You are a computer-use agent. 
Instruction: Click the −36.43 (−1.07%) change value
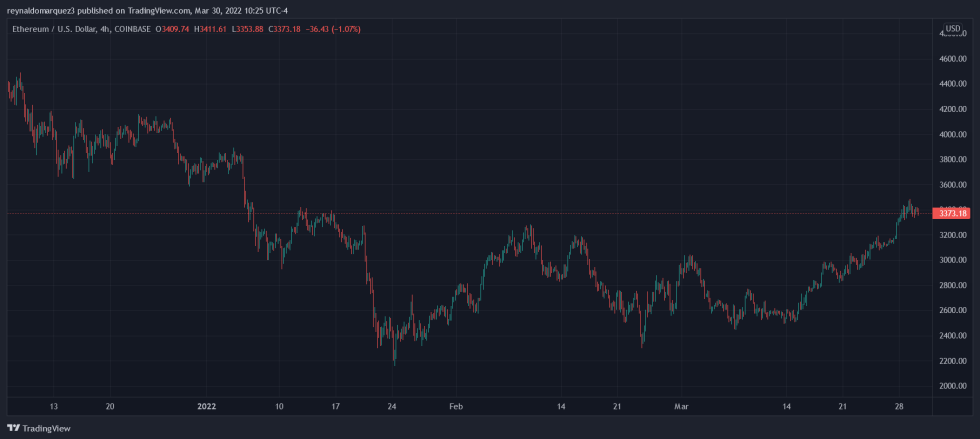pos(334,29)
